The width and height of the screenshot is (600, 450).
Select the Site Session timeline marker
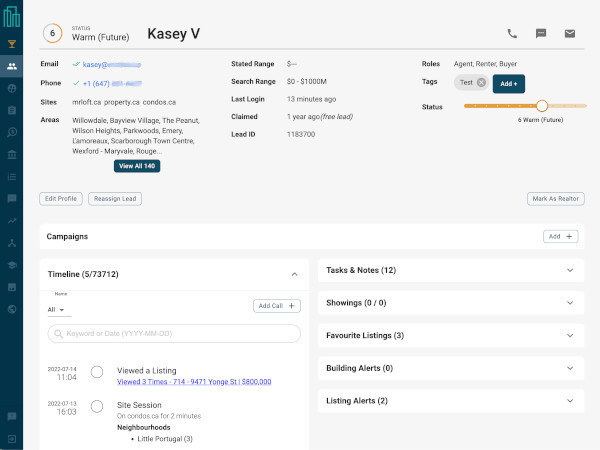click(x=97, y=405)
